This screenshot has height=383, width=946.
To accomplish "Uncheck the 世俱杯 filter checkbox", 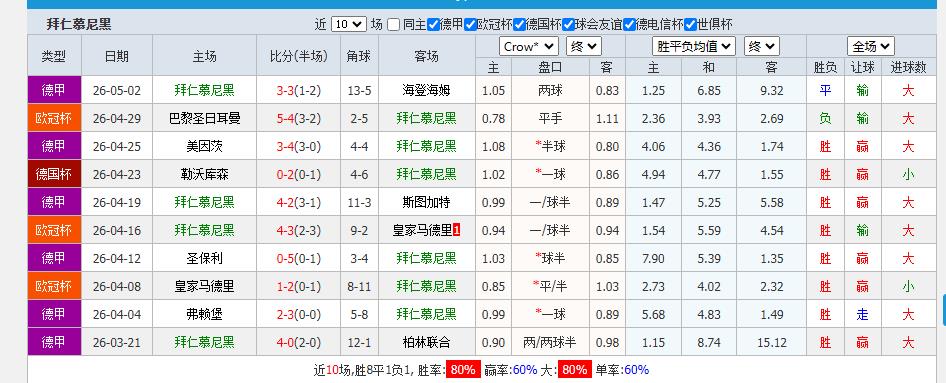I will [691, 25].
